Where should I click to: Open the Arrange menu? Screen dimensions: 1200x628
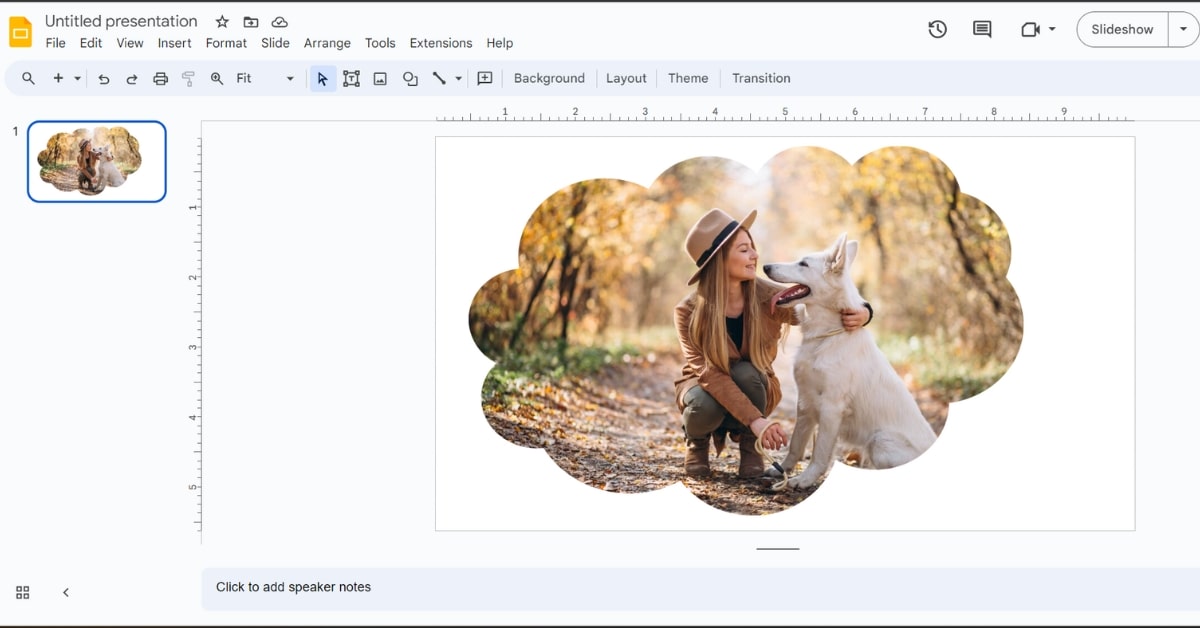click(x=327, y=43)
